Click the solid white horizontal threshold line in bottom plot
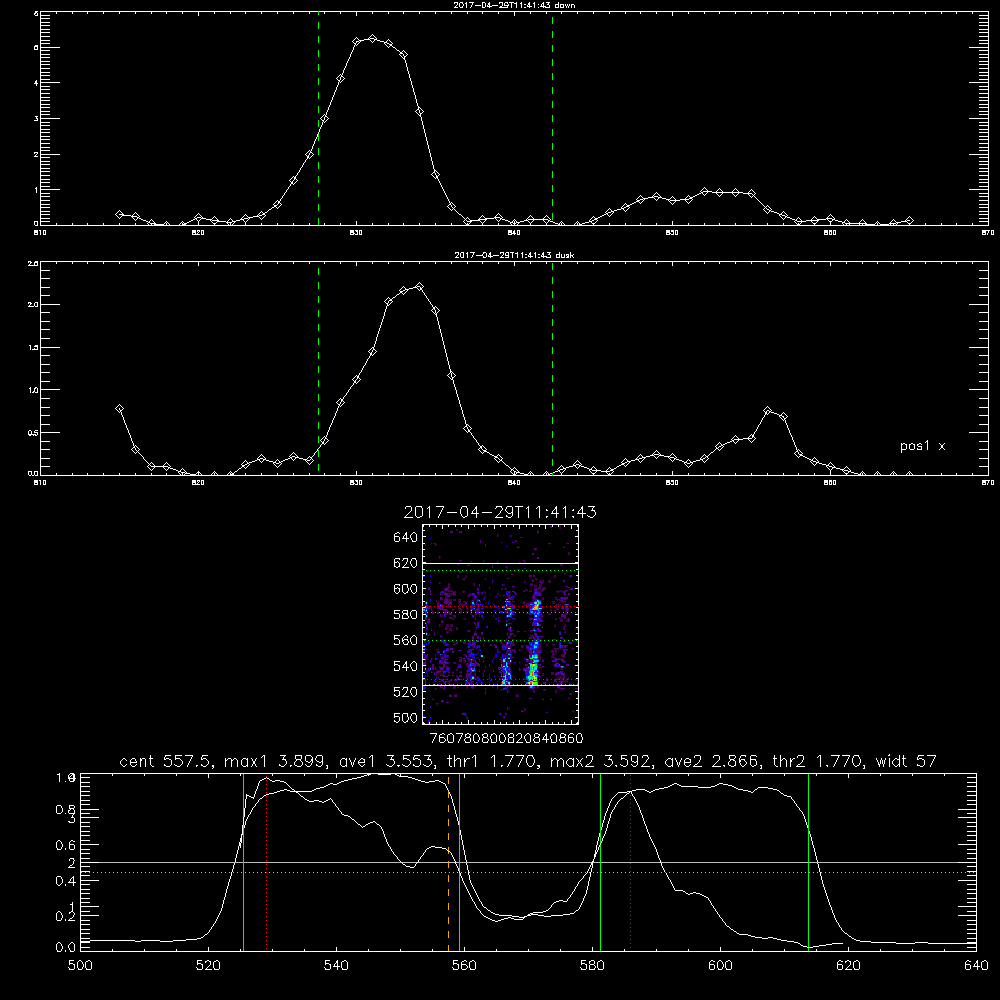 pyautogui.click(x=528, y=862)
